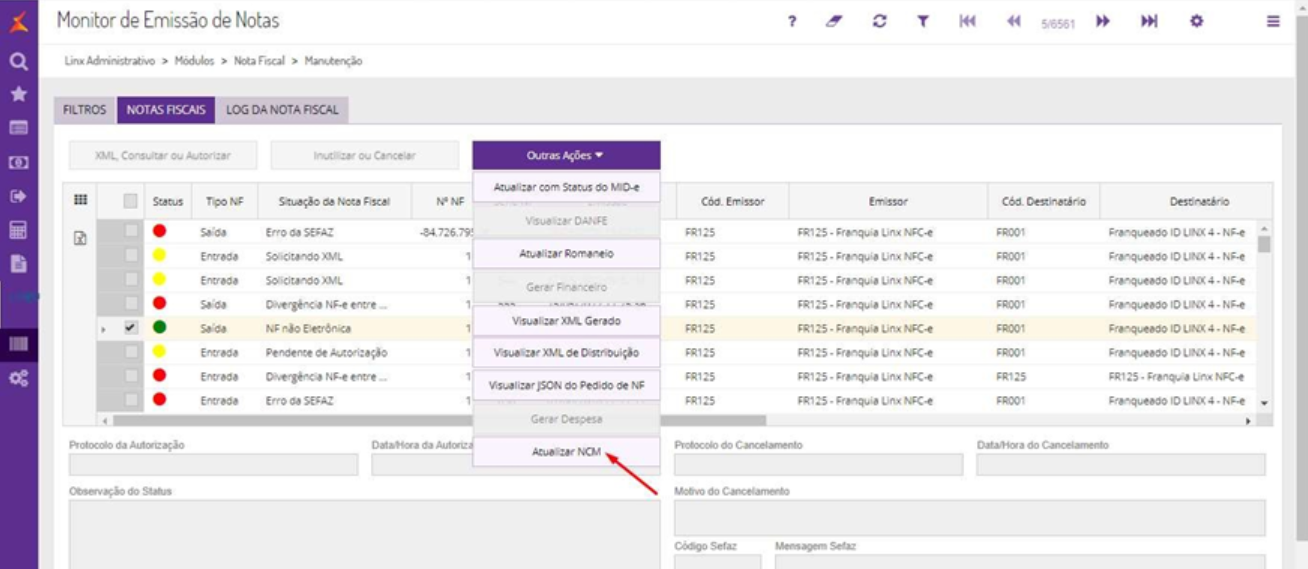Click the Linx logo at sidebar top
This screenshot has height=569, width=1308.
coord(18,20)
